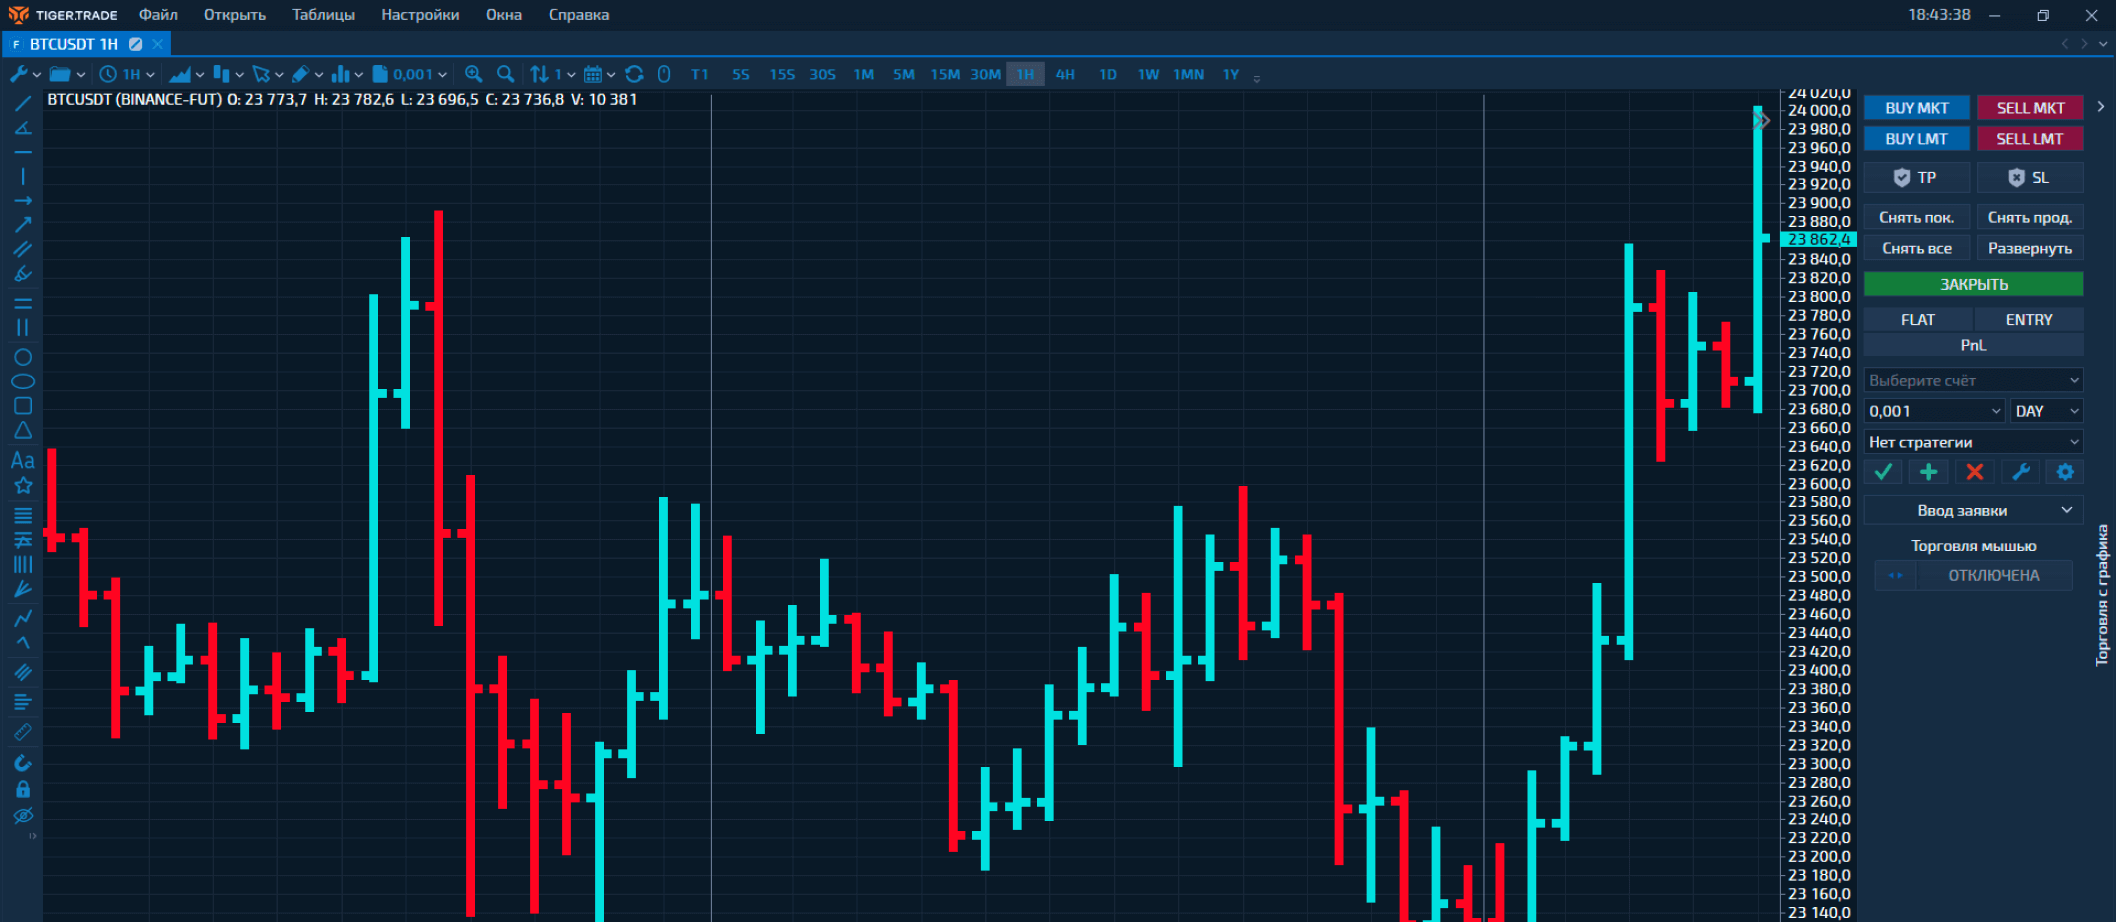Viewport: 2116px width, 922px height.
Task: Click the zoom in magnifier icon
Action: (x=474, y=74)
